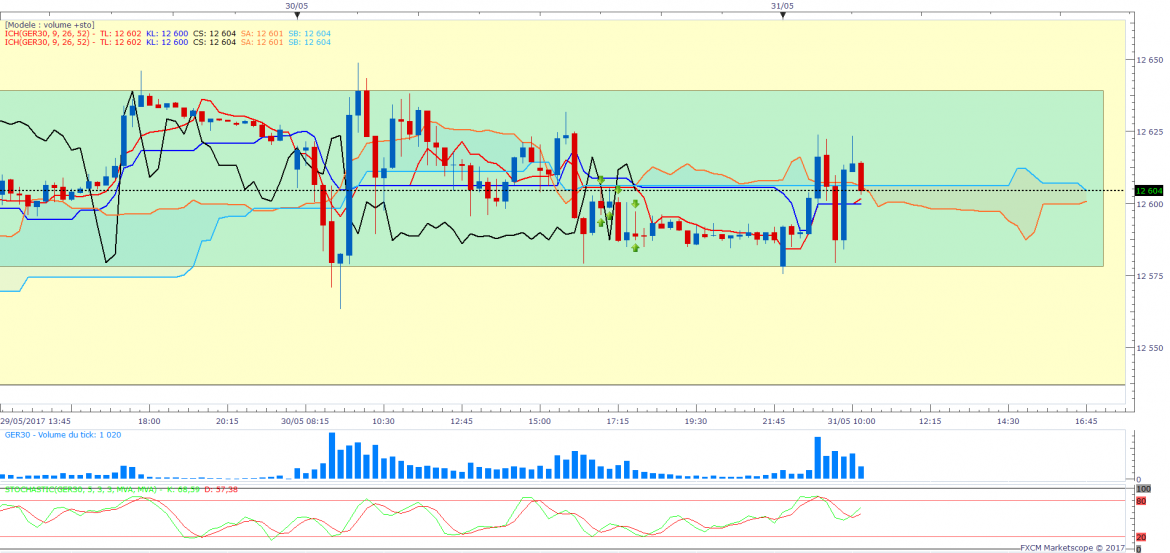Click the current price tag 12 604
The width and height of the screenshot is (1170, 553).
click(1149, 191)
